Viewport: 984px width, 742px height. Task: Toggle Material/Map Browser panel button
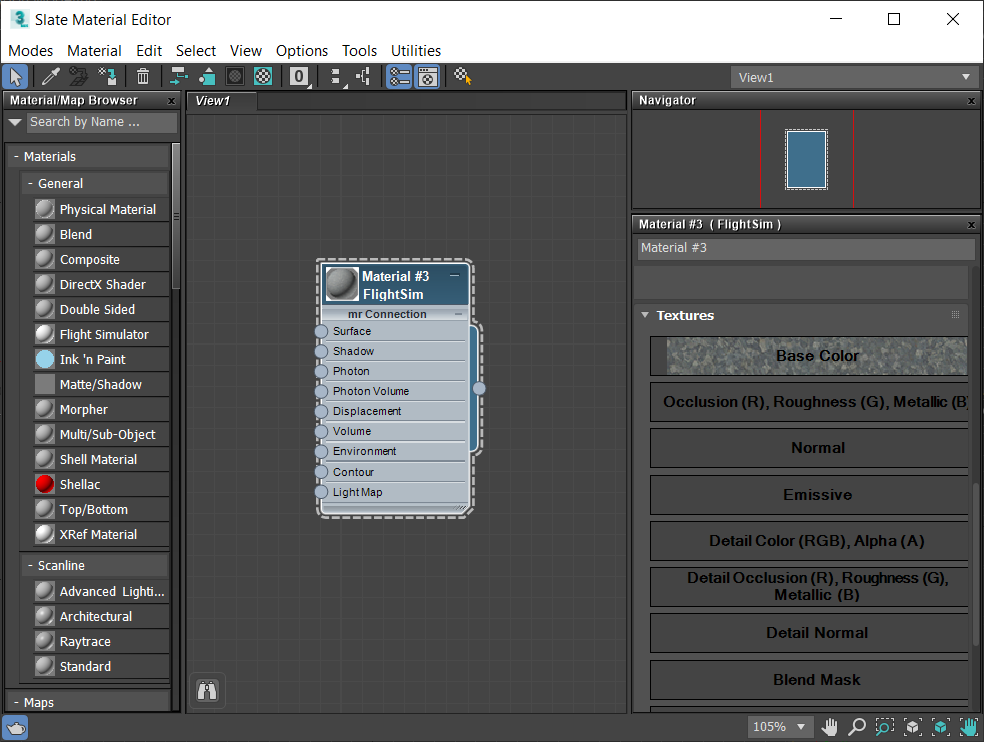(399, 77)
